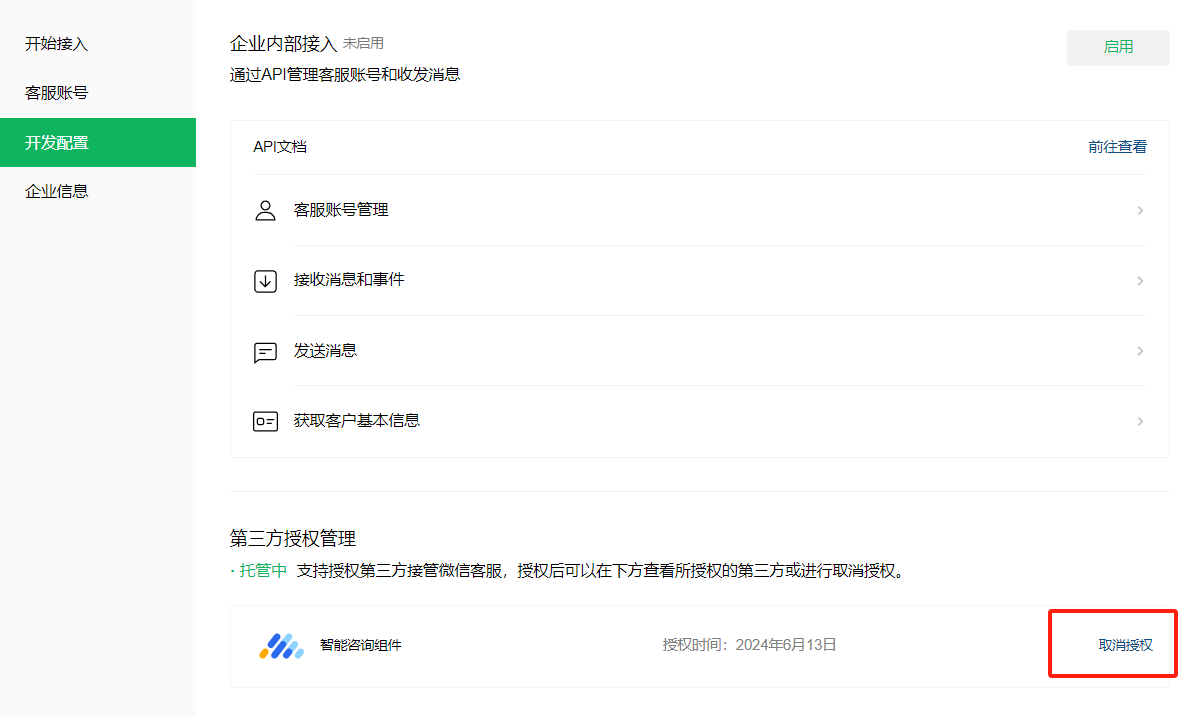Click the chat-bubble icon beside 发送消息
This screenshot has height=717, width=1190.
[265, 351]
